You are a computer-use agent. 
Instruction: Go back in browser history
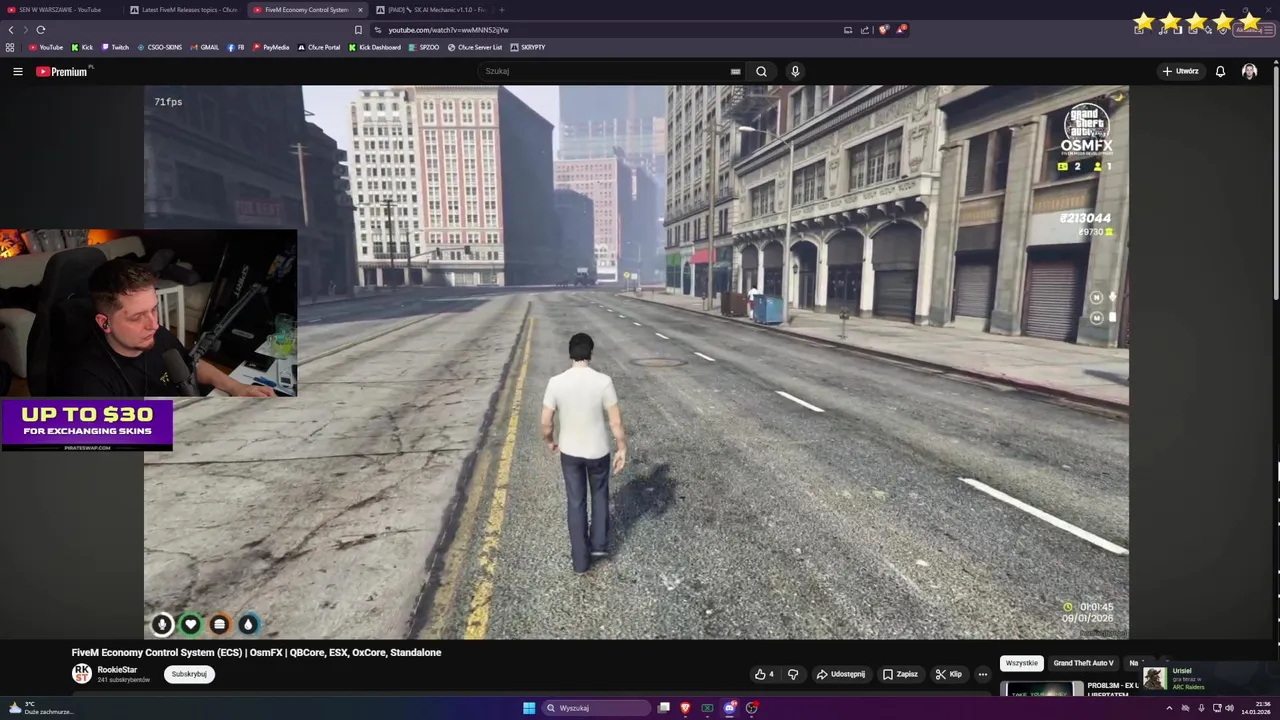click(11, 30)
